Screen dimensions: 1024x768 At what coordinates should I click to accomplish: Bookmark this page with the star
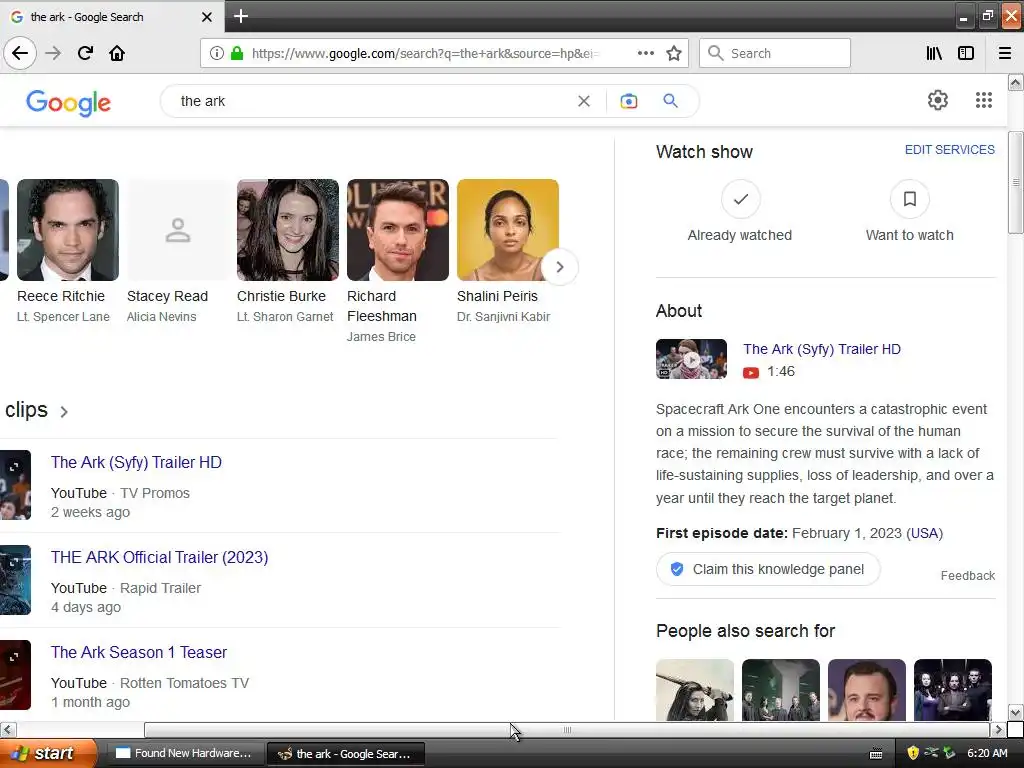pos(674,53)
